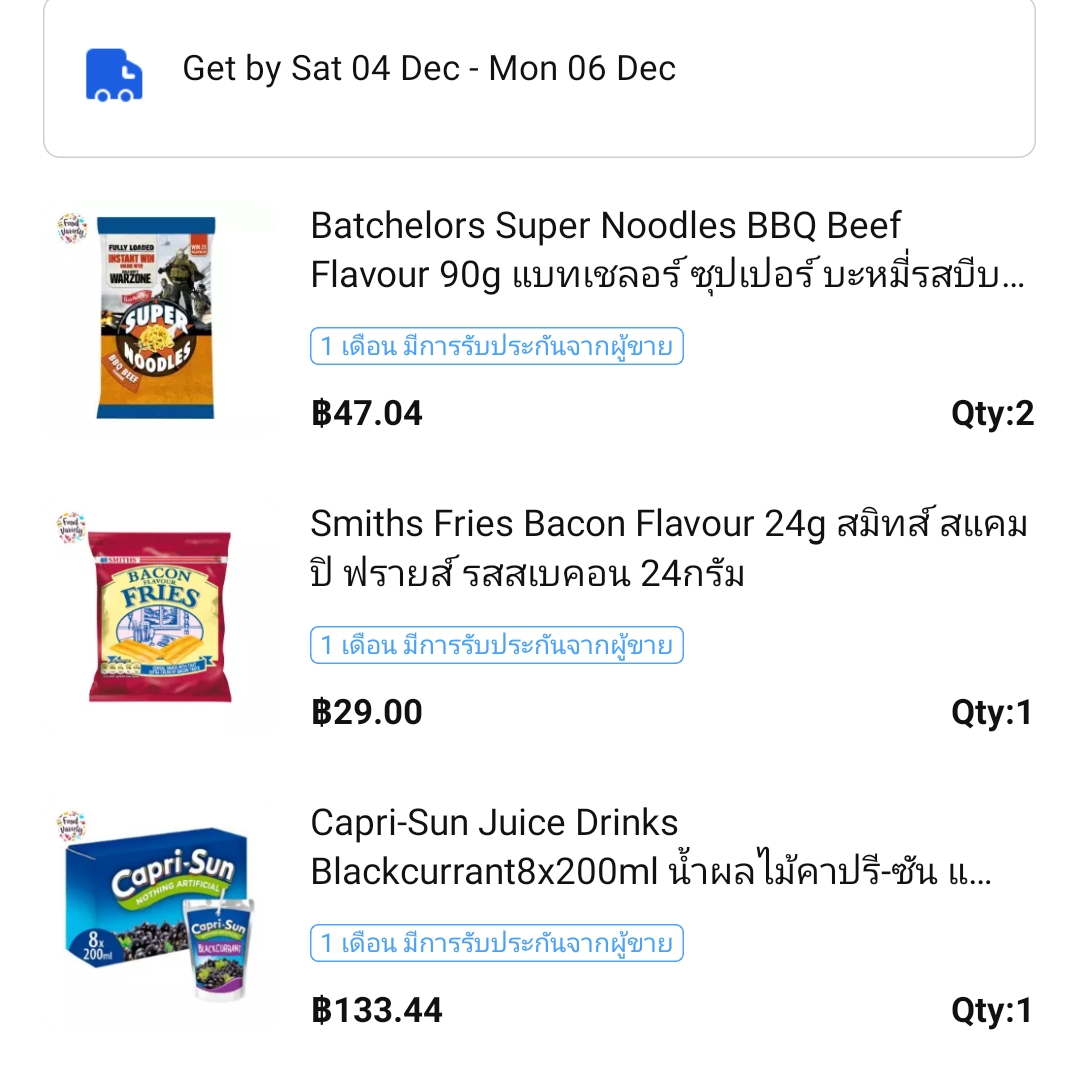Image resolution: width=1080 pixels, height=1085 pixels.
Task: Tap the Food Variety badge on the Bacon Fries image
Action: tap(72, 527)
